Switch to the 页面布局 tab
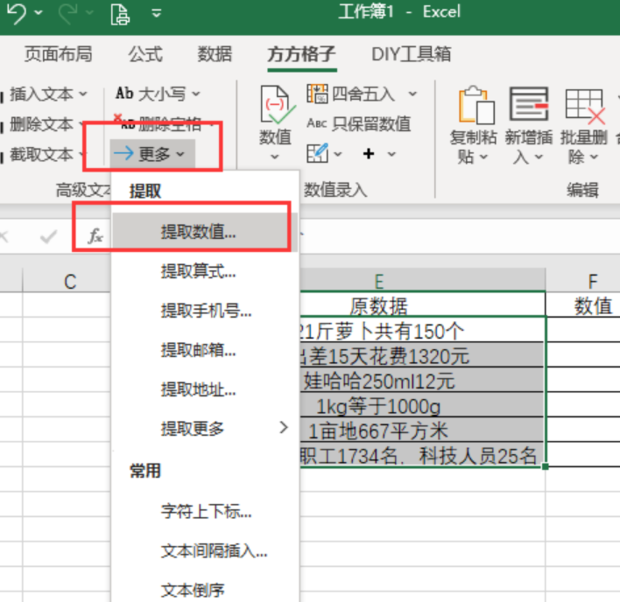Viewport: 620px width, 602px height. tap(59, 54)
